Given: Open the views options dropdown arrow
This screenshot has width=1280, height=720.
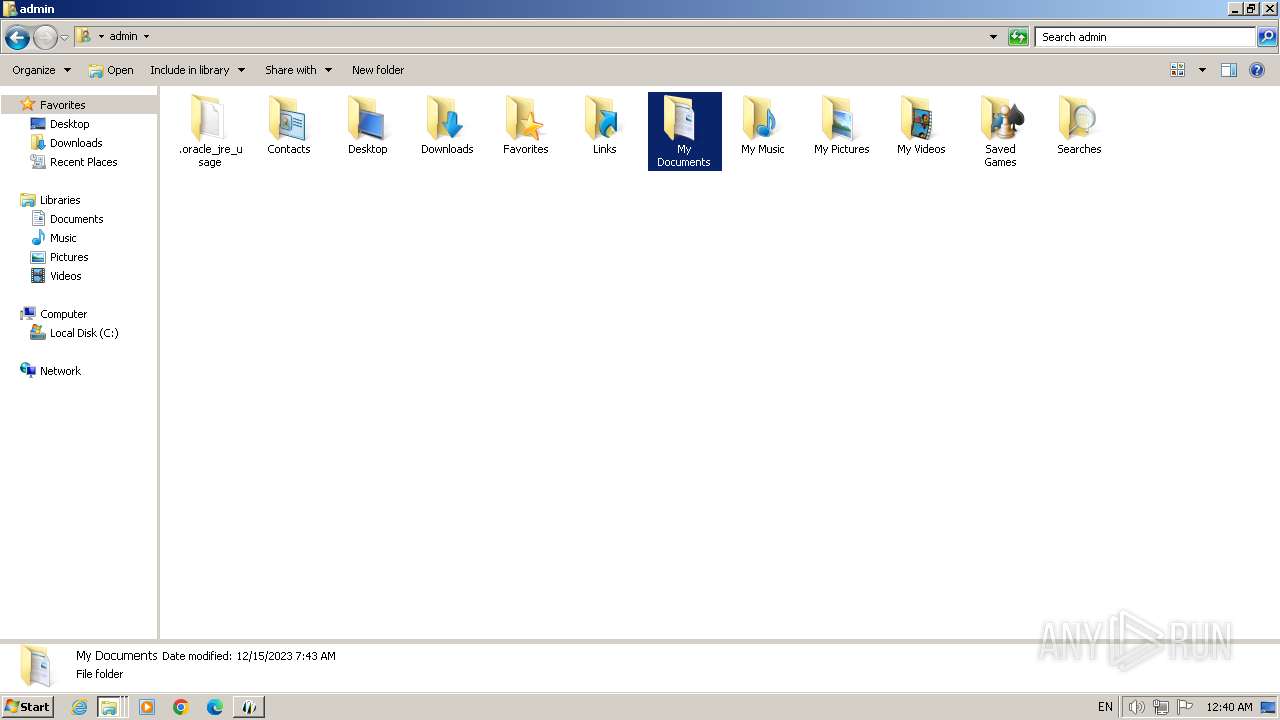Looking at the screenshot, I should [x=1202, y=70].
